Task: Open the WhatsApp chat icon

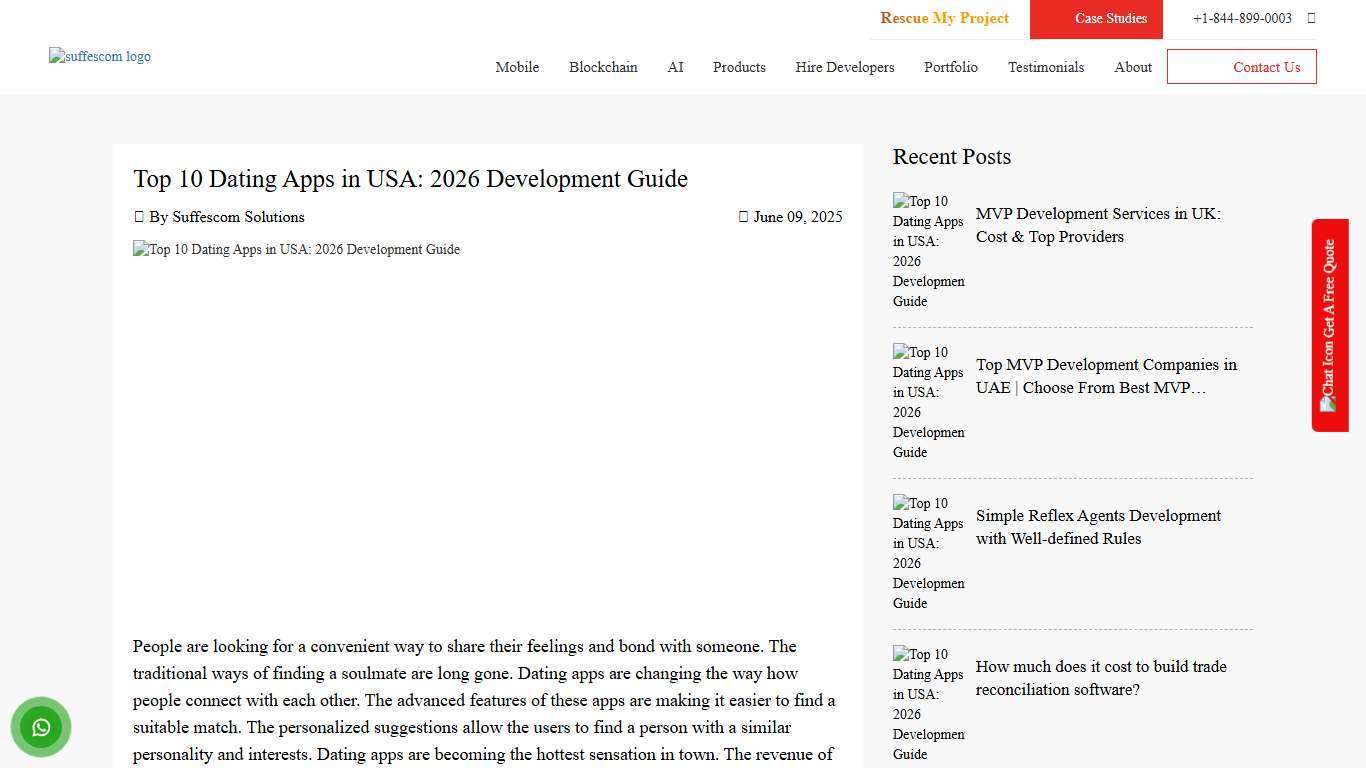Action: 41,727
